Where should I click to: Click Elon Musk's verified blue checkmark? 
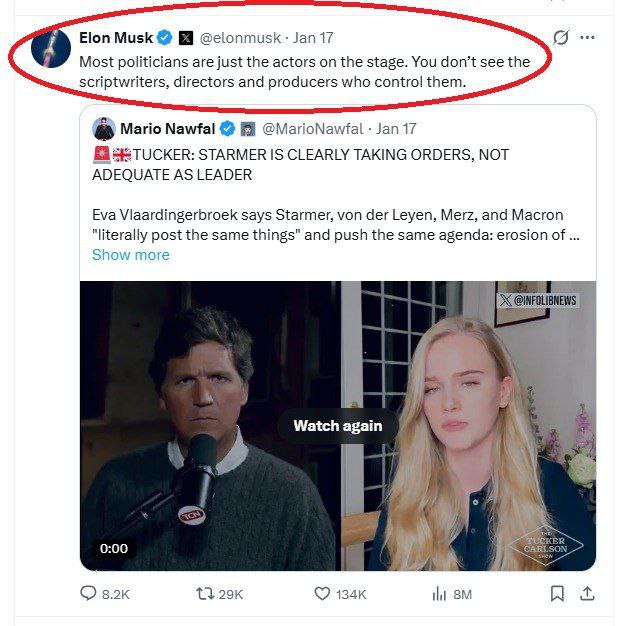coord(165,38)
